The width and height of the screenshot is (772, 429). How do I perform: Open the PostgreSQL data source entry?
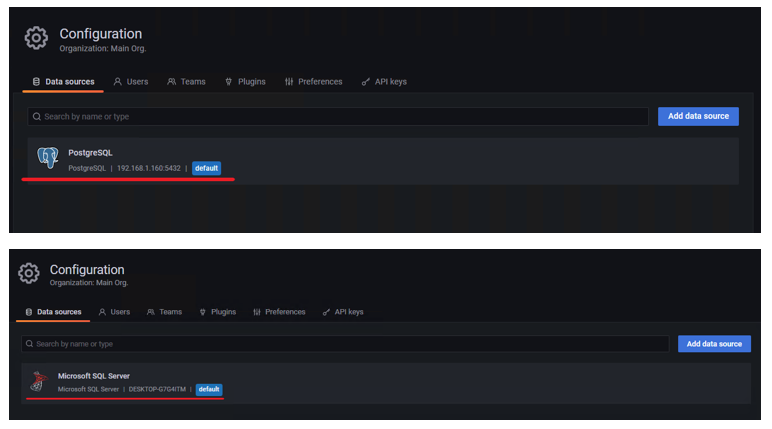383,161
